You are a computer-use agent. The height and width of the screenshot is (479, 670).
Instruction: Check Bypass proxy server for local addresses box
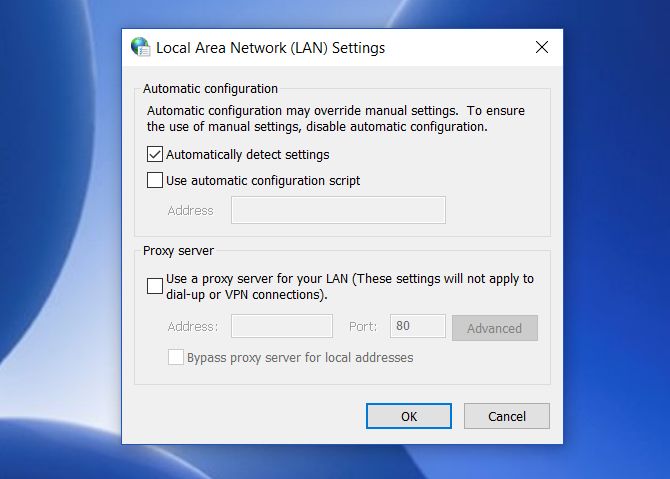[176, 357]
